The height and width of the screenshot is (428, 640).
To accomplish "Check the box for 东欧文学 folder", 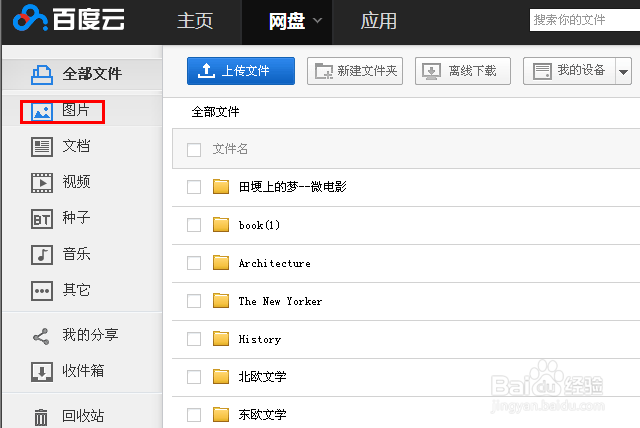I will click(194, 415).
